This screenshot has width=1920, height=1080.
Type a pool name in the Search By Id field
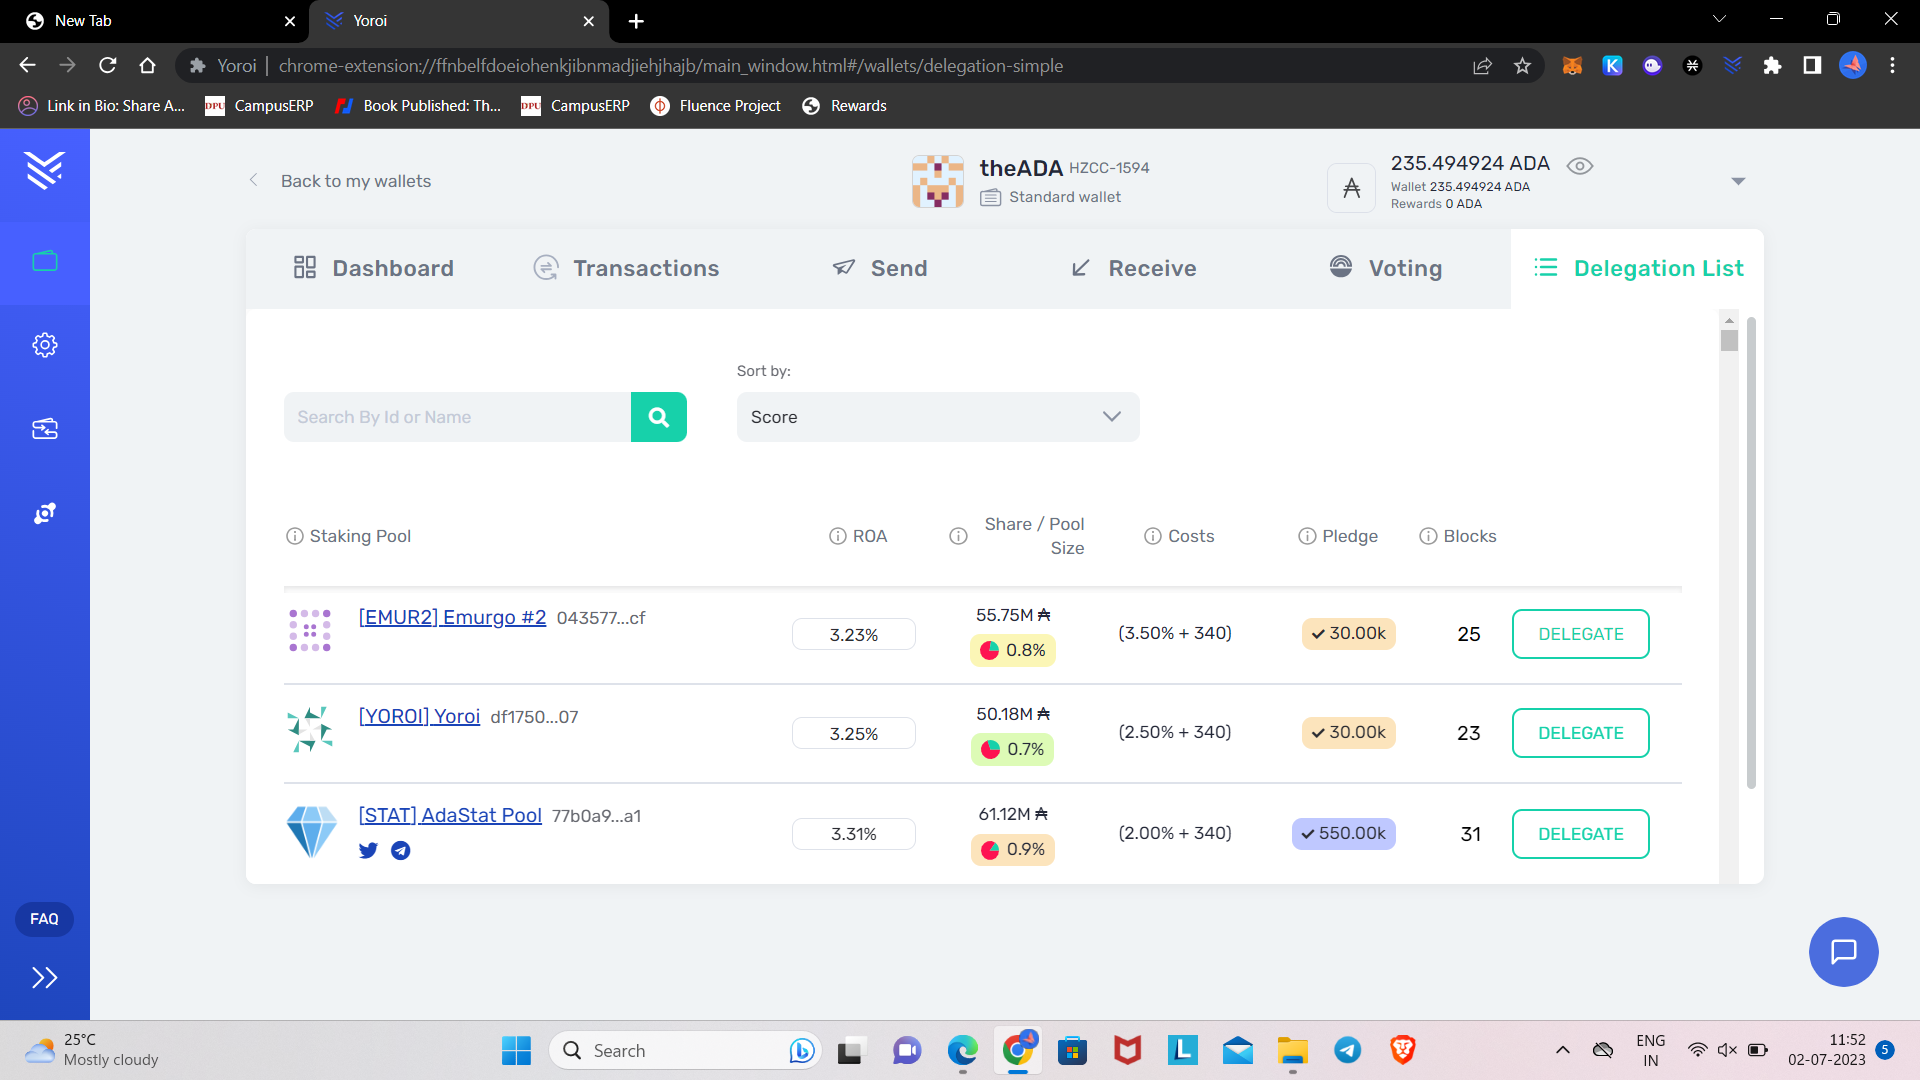tap(456, 417)
